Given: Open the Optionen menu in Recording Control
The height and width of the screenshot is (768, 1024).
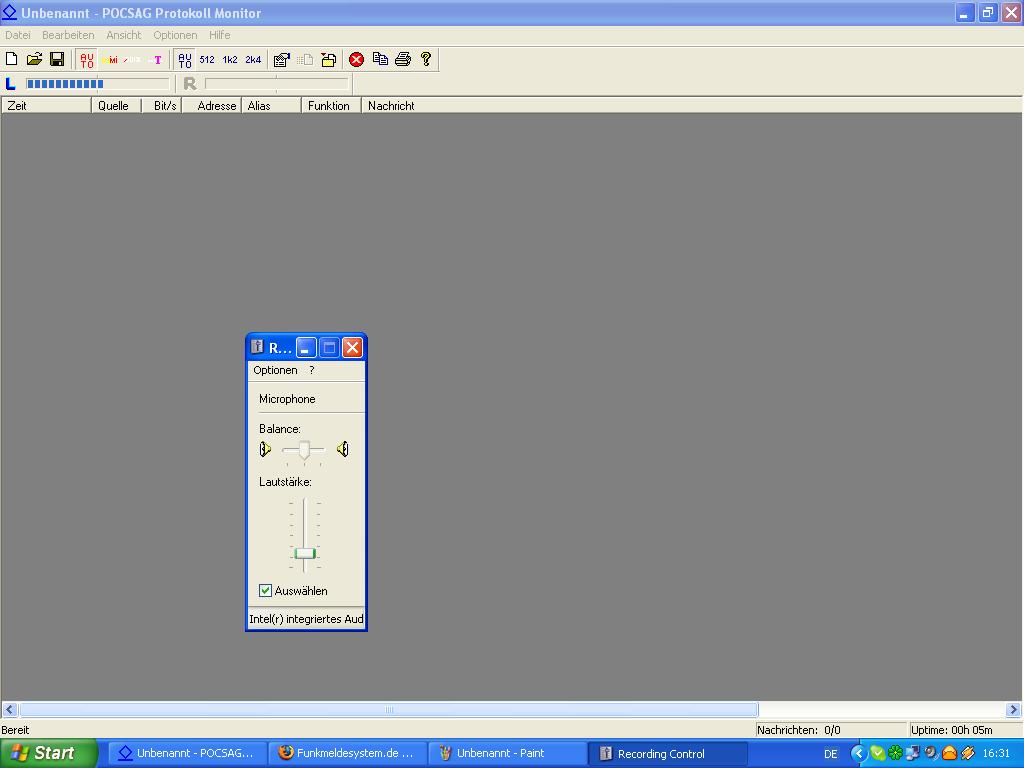Looking at the screenshot, I should 275,370.
